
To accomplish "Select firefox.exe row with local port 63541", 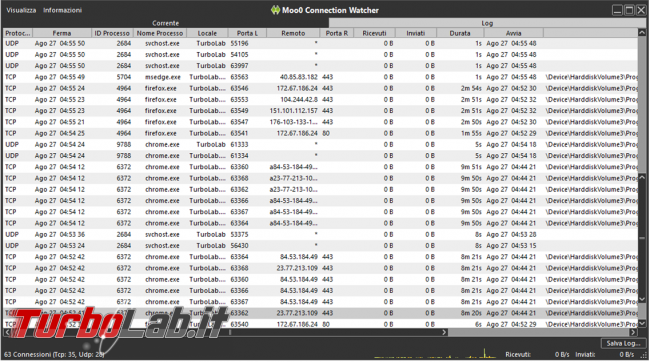I will (320, 134).
